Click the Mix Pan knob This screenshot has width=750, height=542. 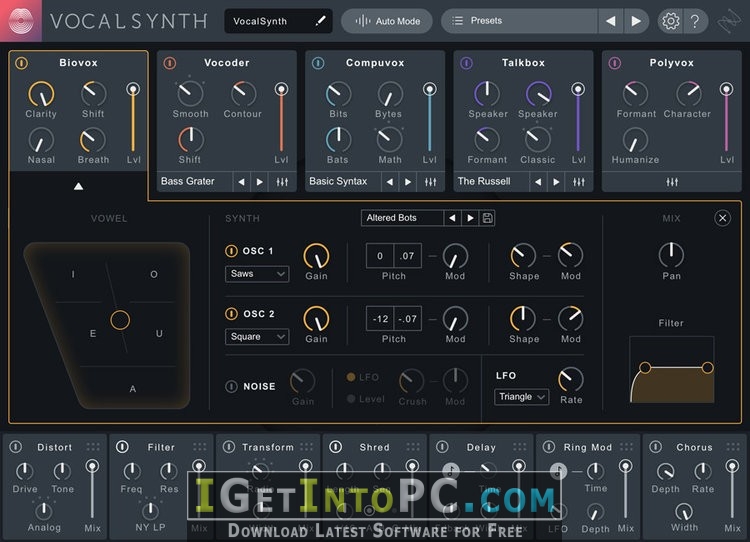point(671,255)
